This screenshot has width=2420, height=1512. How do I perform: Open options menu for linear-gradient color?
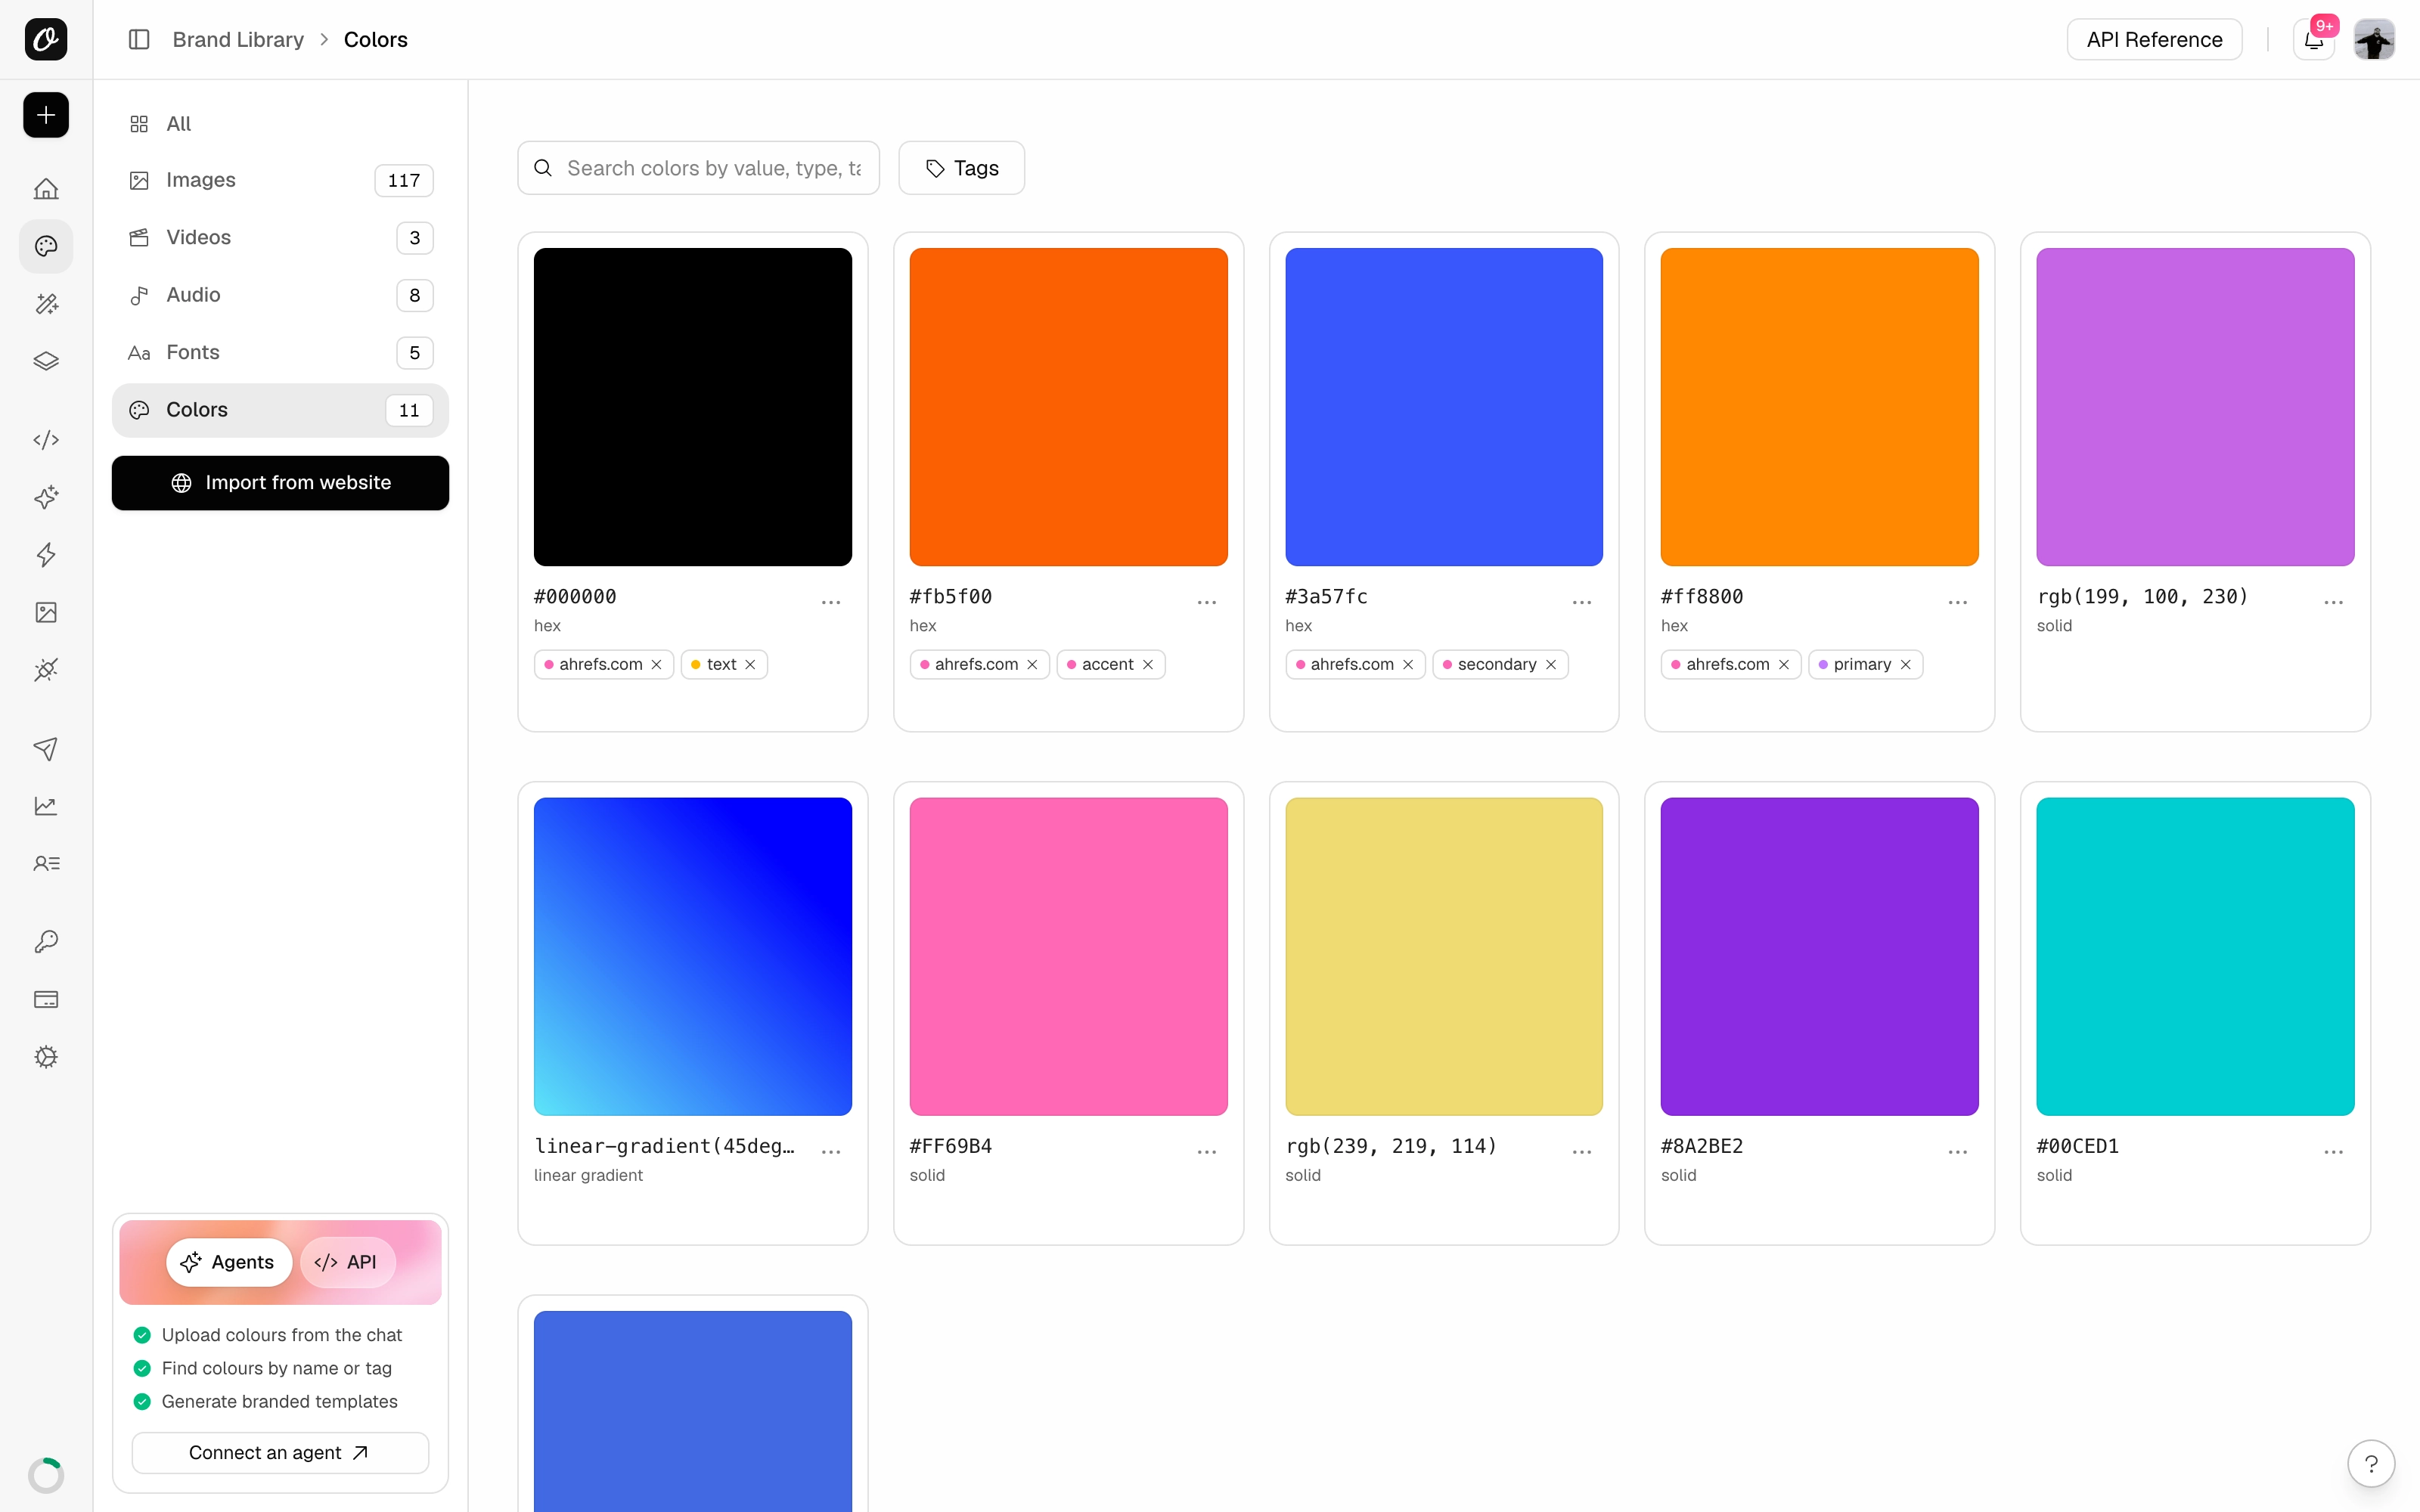point(831,1152)
